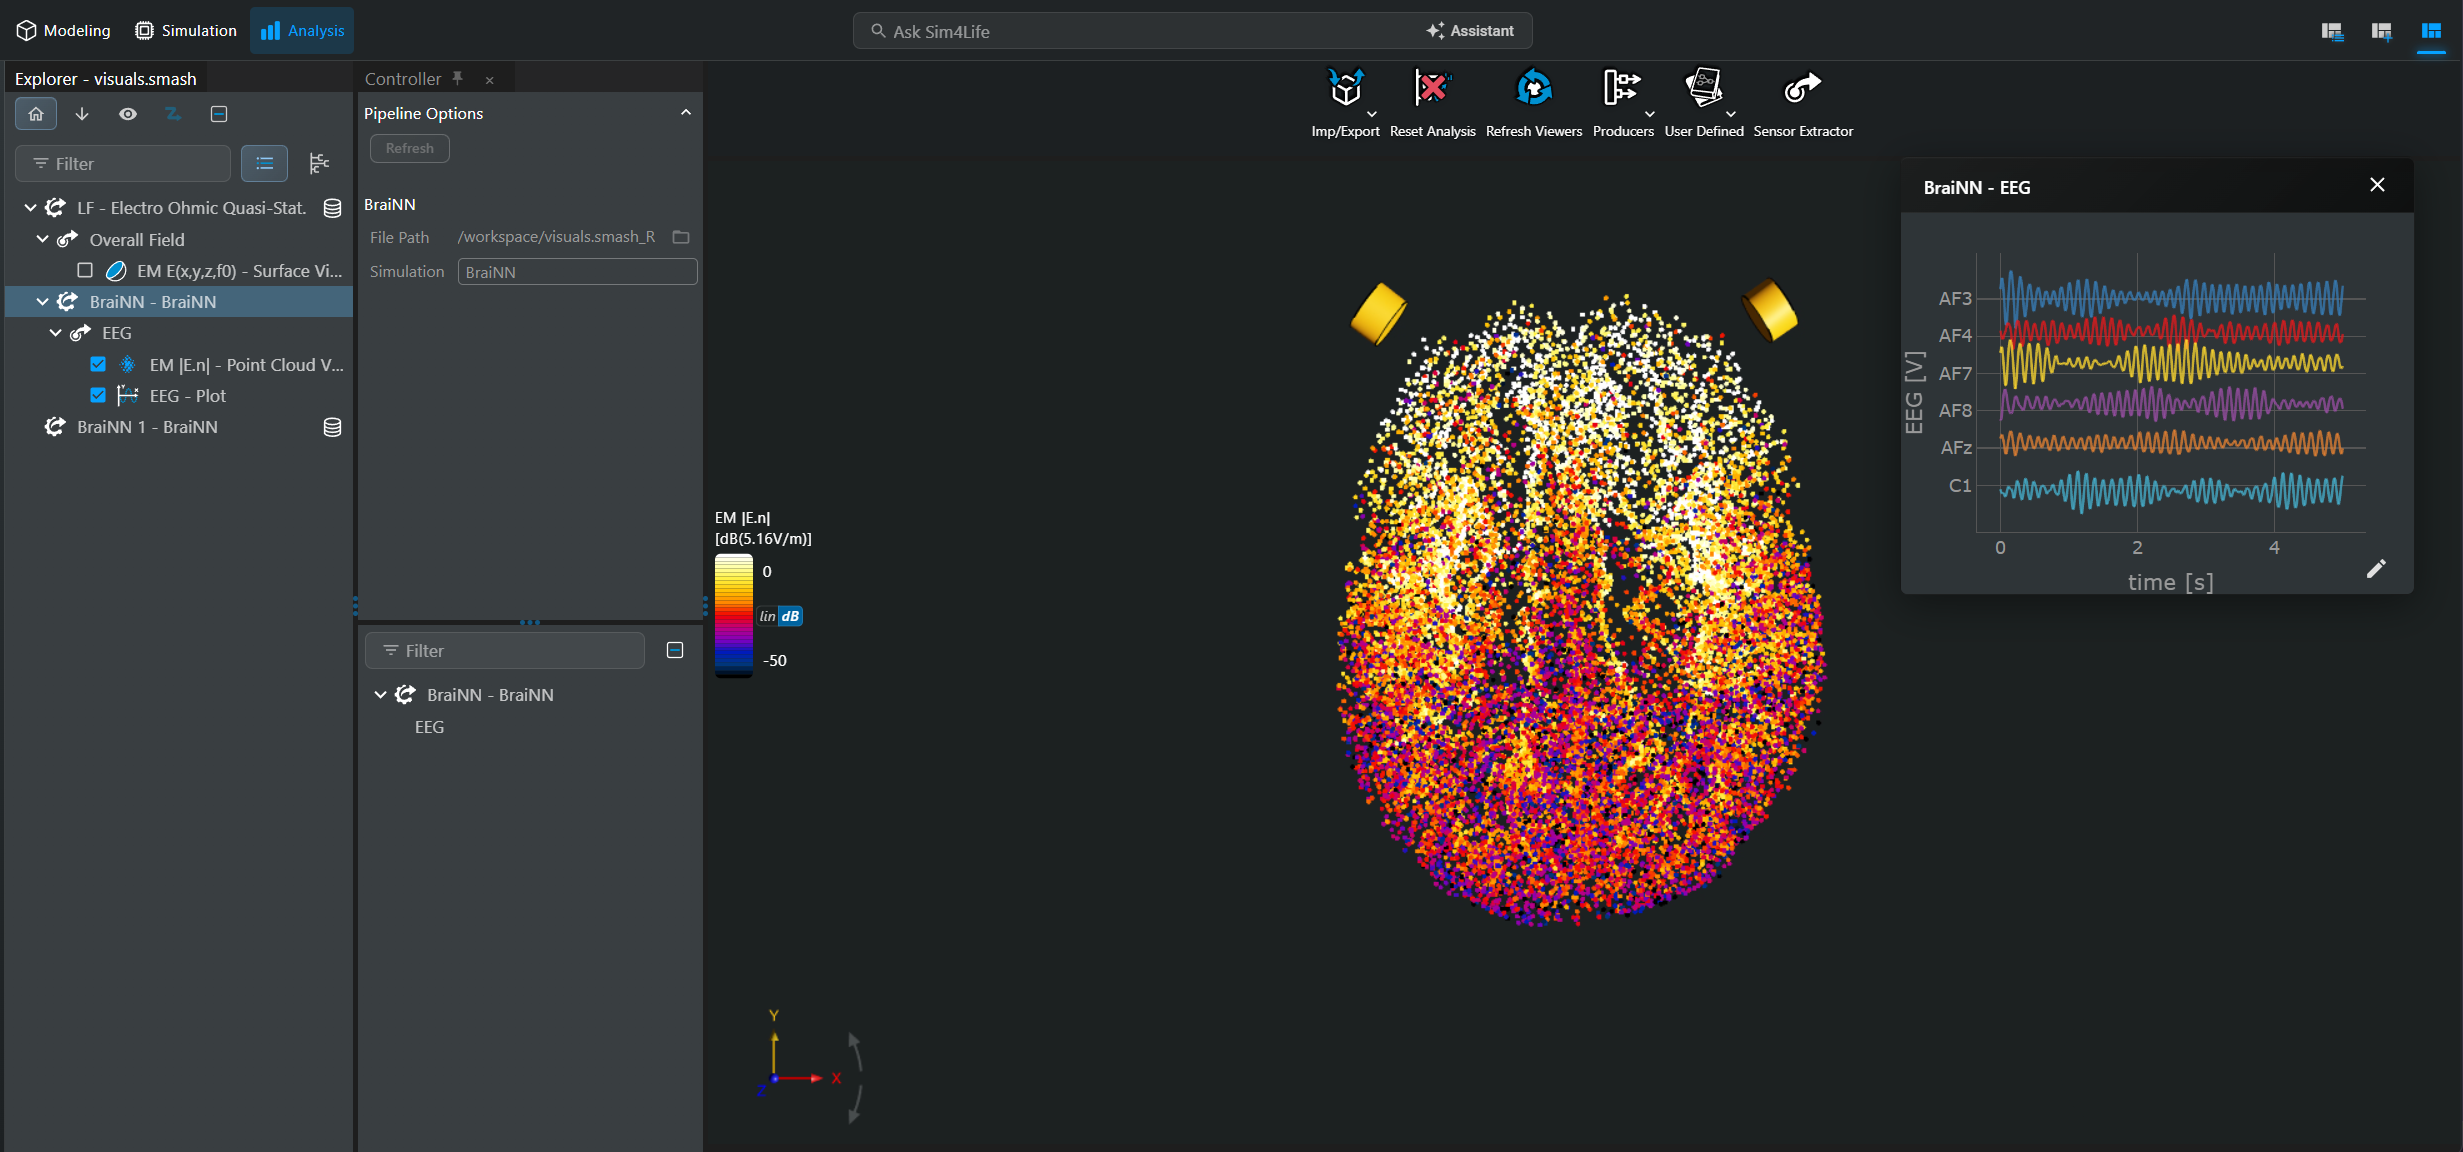Open the Assistant button

[1470, 31]
